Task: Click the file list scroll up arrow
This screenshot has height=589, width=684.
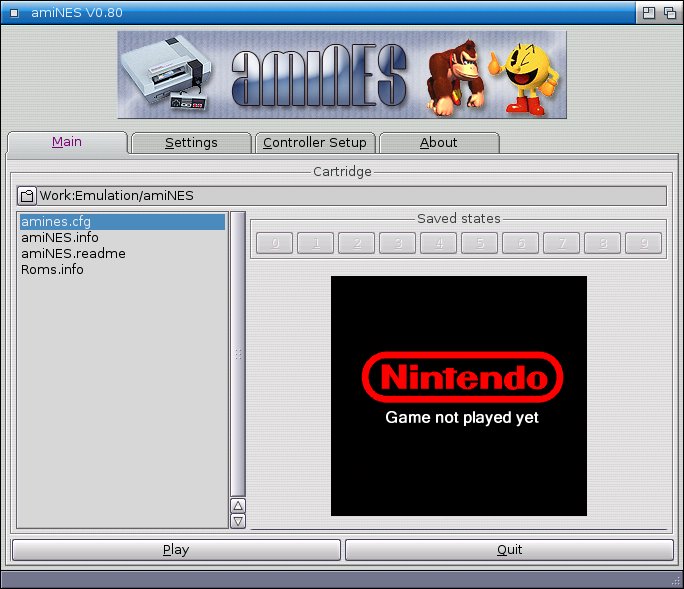Action: 238,506
